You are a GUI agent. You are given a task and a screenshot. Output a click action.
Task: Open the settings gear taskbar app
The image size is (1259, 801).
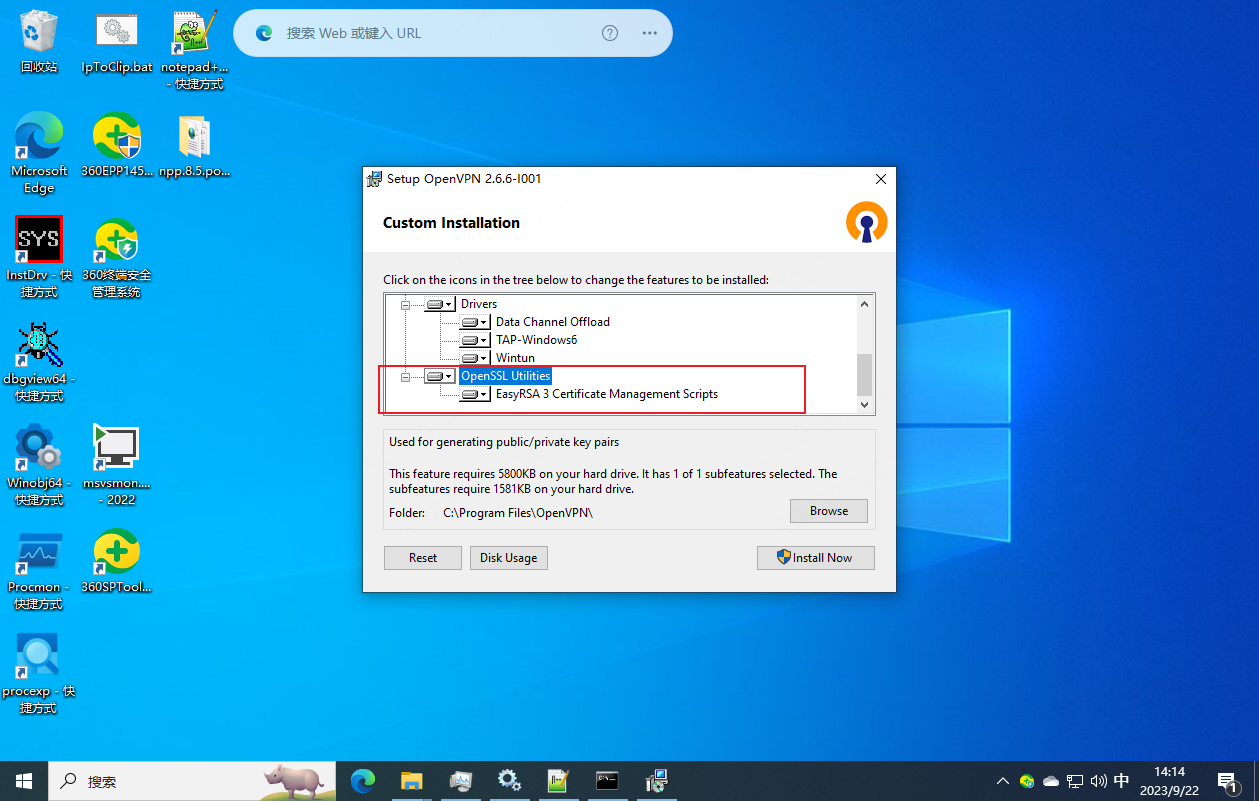tap(509, 781)
